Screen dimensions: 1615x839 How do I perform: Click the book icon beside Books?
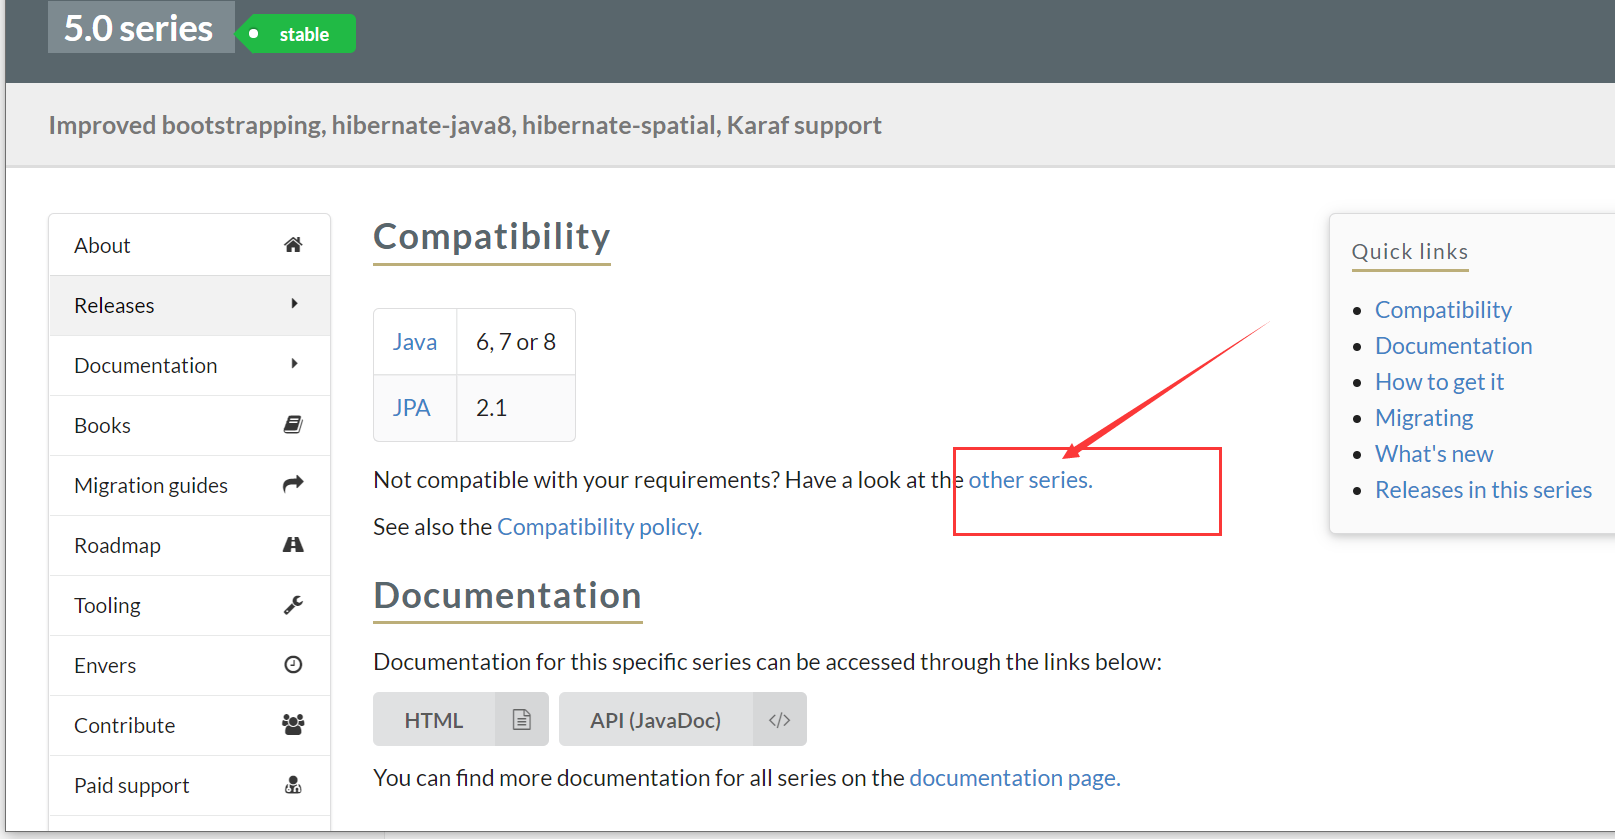click(293, 425)
